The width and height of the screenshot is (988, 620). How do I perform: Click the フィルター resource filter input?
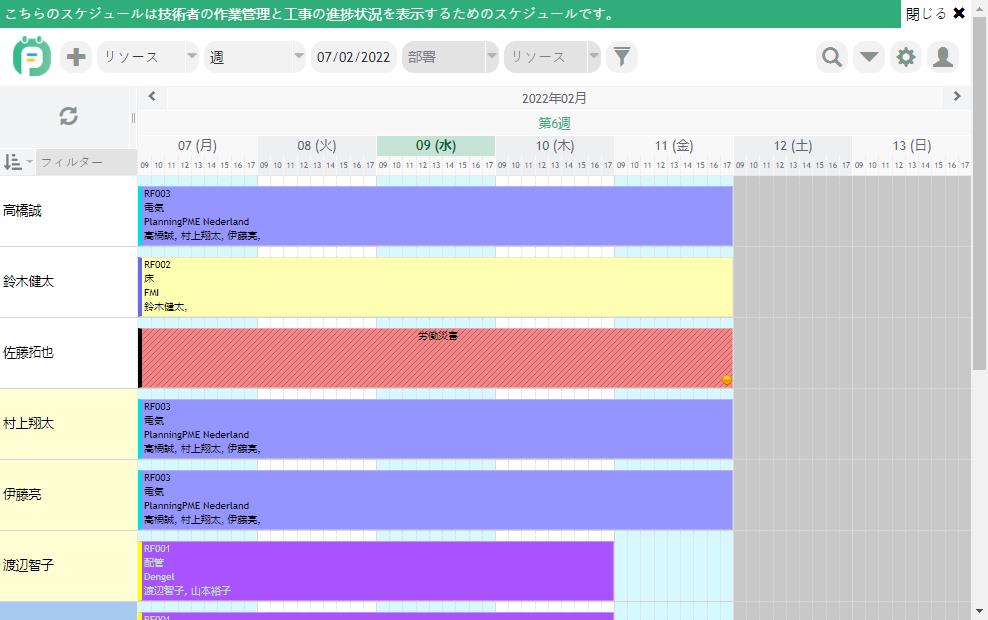click(x=86, y=162)
